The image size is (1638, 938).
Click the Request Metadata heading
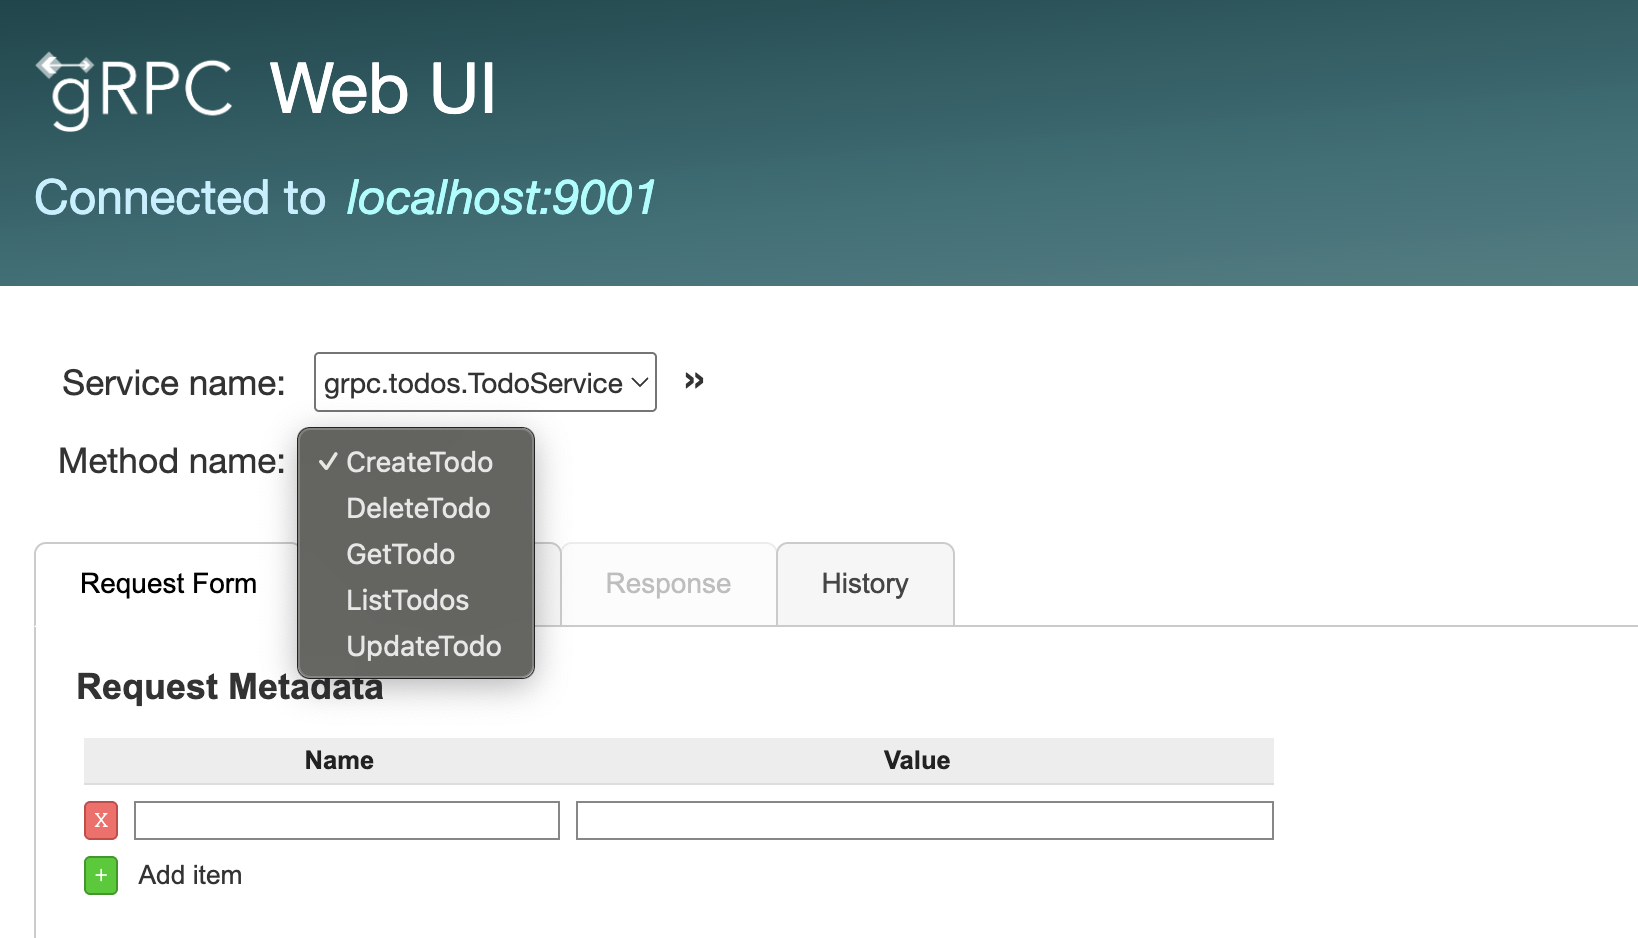coord(230,687)
